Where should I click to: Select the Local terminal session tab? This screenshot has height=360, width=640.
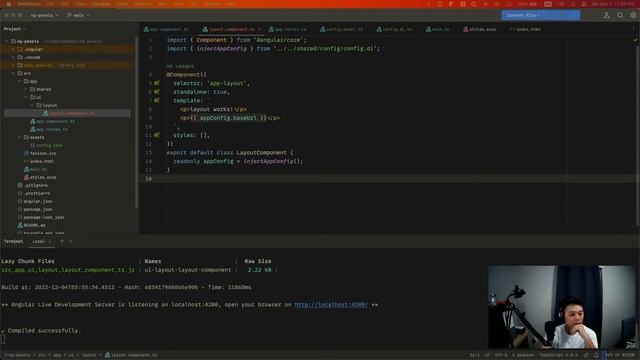38,241
